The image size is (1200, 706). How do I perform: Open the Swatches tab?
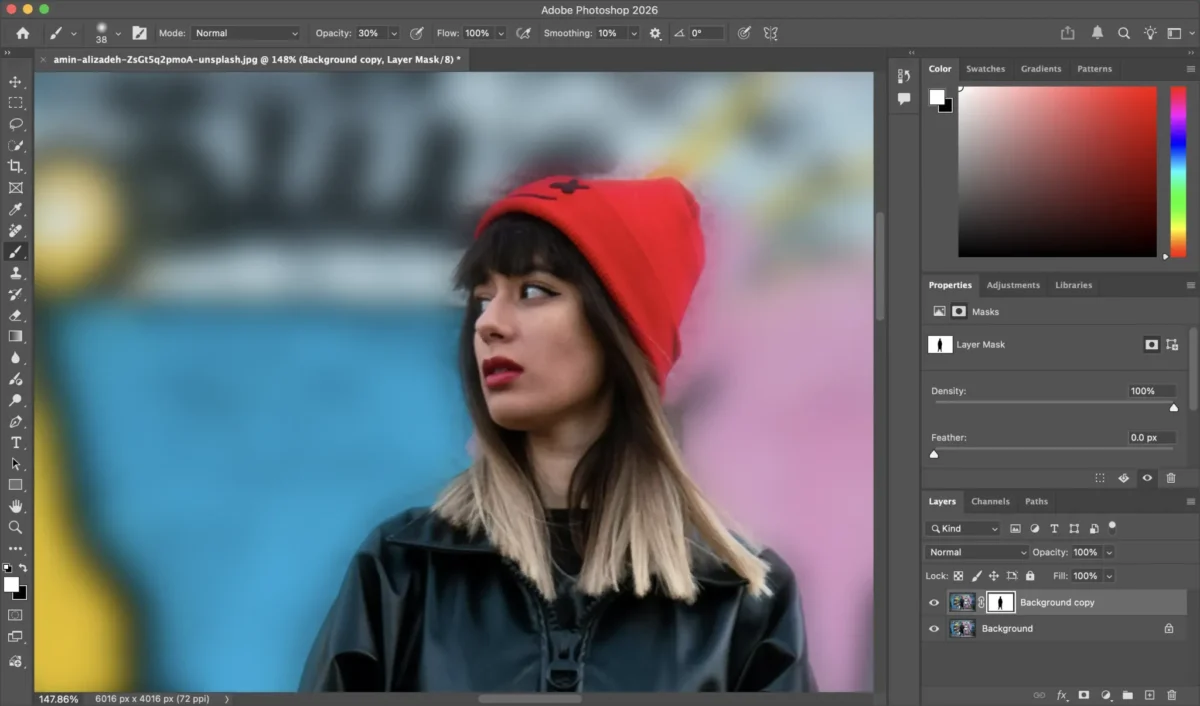pos(985,69)
